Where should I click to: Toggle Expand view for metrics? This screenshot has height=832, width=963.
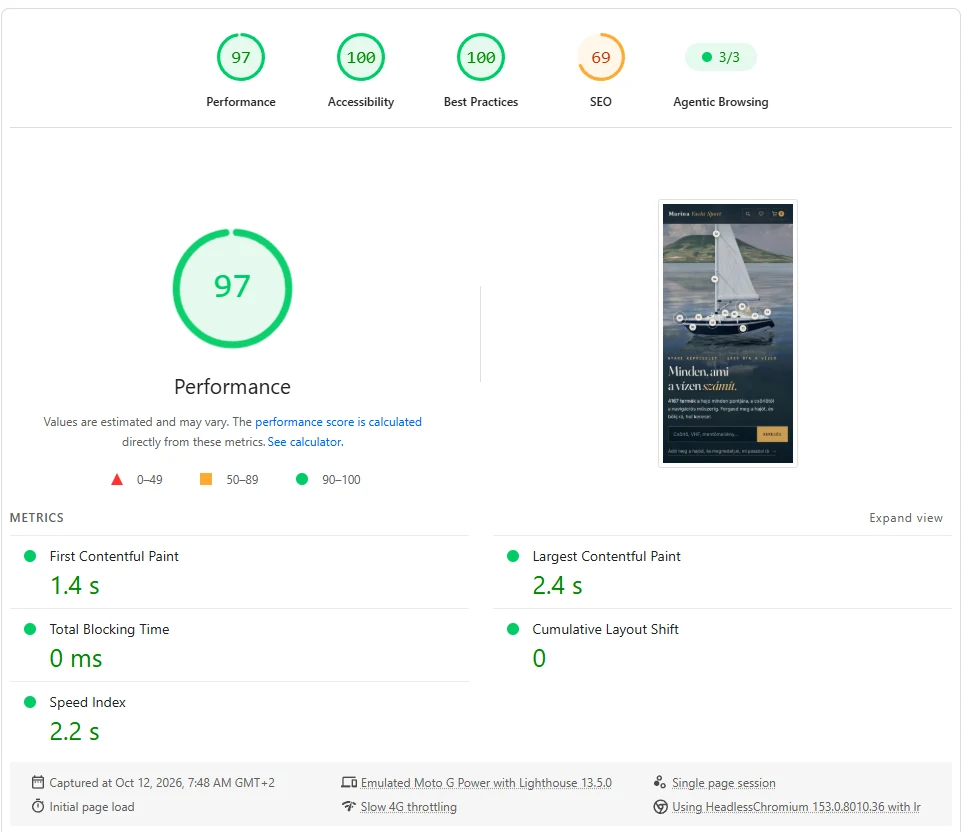tap(906, 518)
